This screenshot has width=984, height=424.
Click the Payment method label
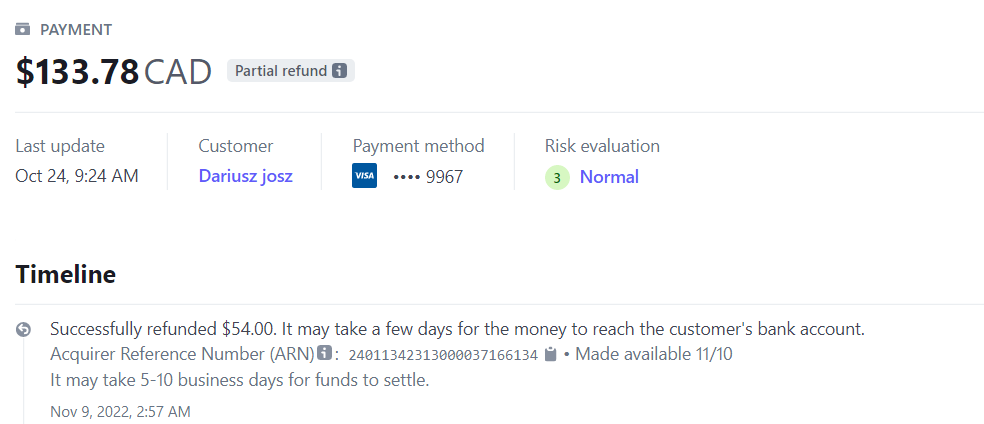click(x=418, y=146)
